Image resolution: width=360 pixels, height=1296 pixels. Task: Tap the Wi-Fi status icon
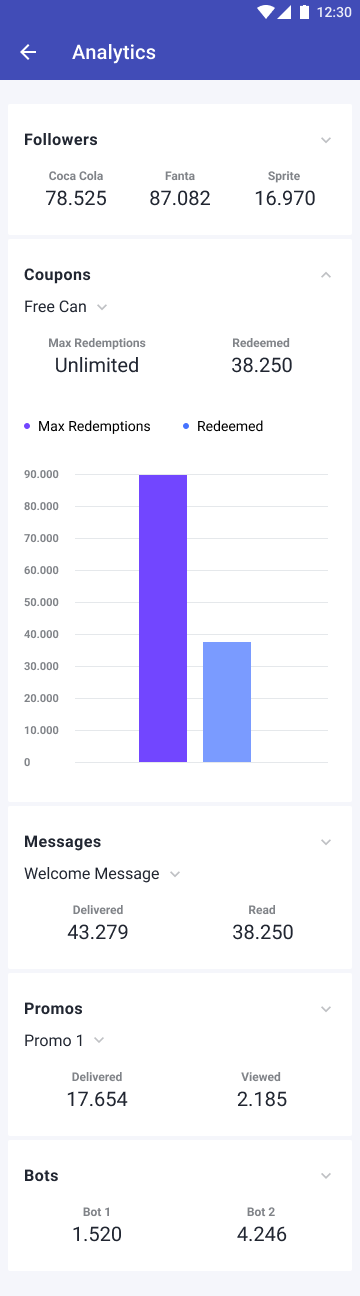click(x=266, y=12)
